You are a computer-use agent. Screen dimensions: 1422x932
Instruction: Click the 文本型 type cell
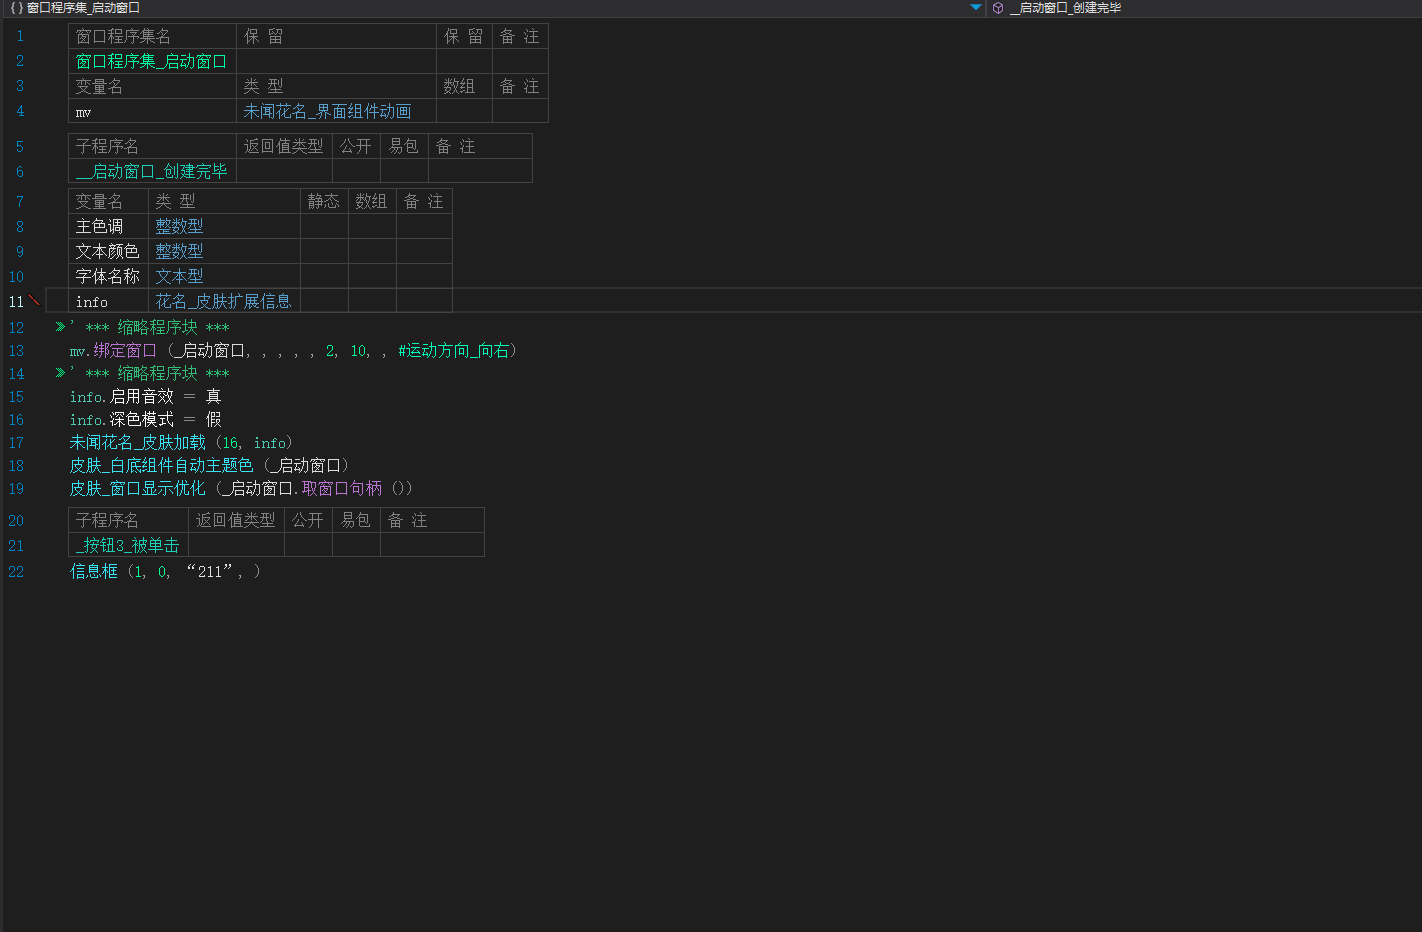[x=224, y=276]
